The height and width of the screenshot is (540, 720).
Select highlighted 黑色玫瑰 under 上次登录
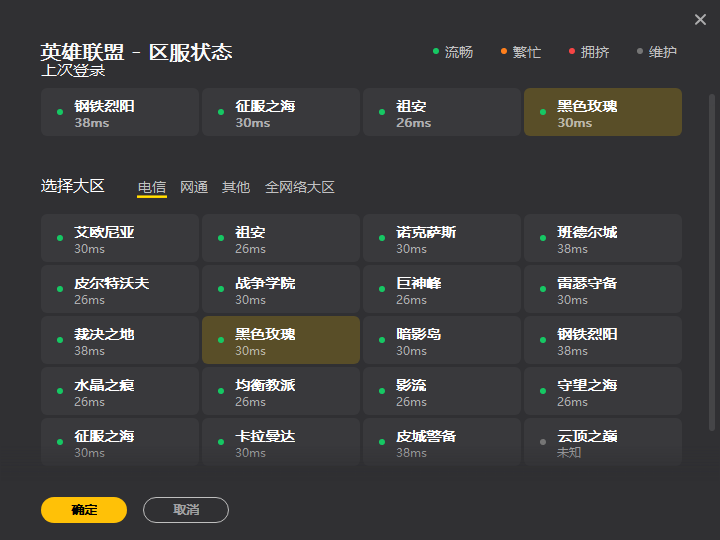(603, 112)
